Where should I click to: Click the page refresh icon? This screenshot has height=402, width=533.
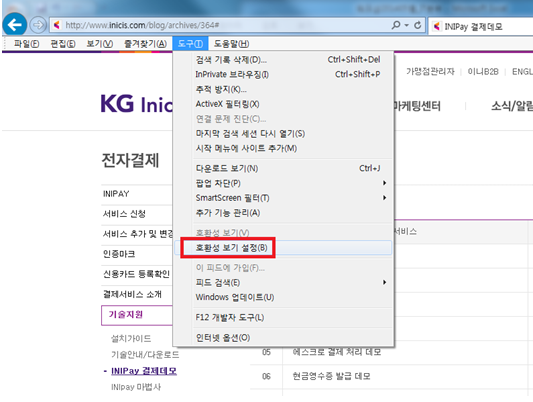[418, 25]
